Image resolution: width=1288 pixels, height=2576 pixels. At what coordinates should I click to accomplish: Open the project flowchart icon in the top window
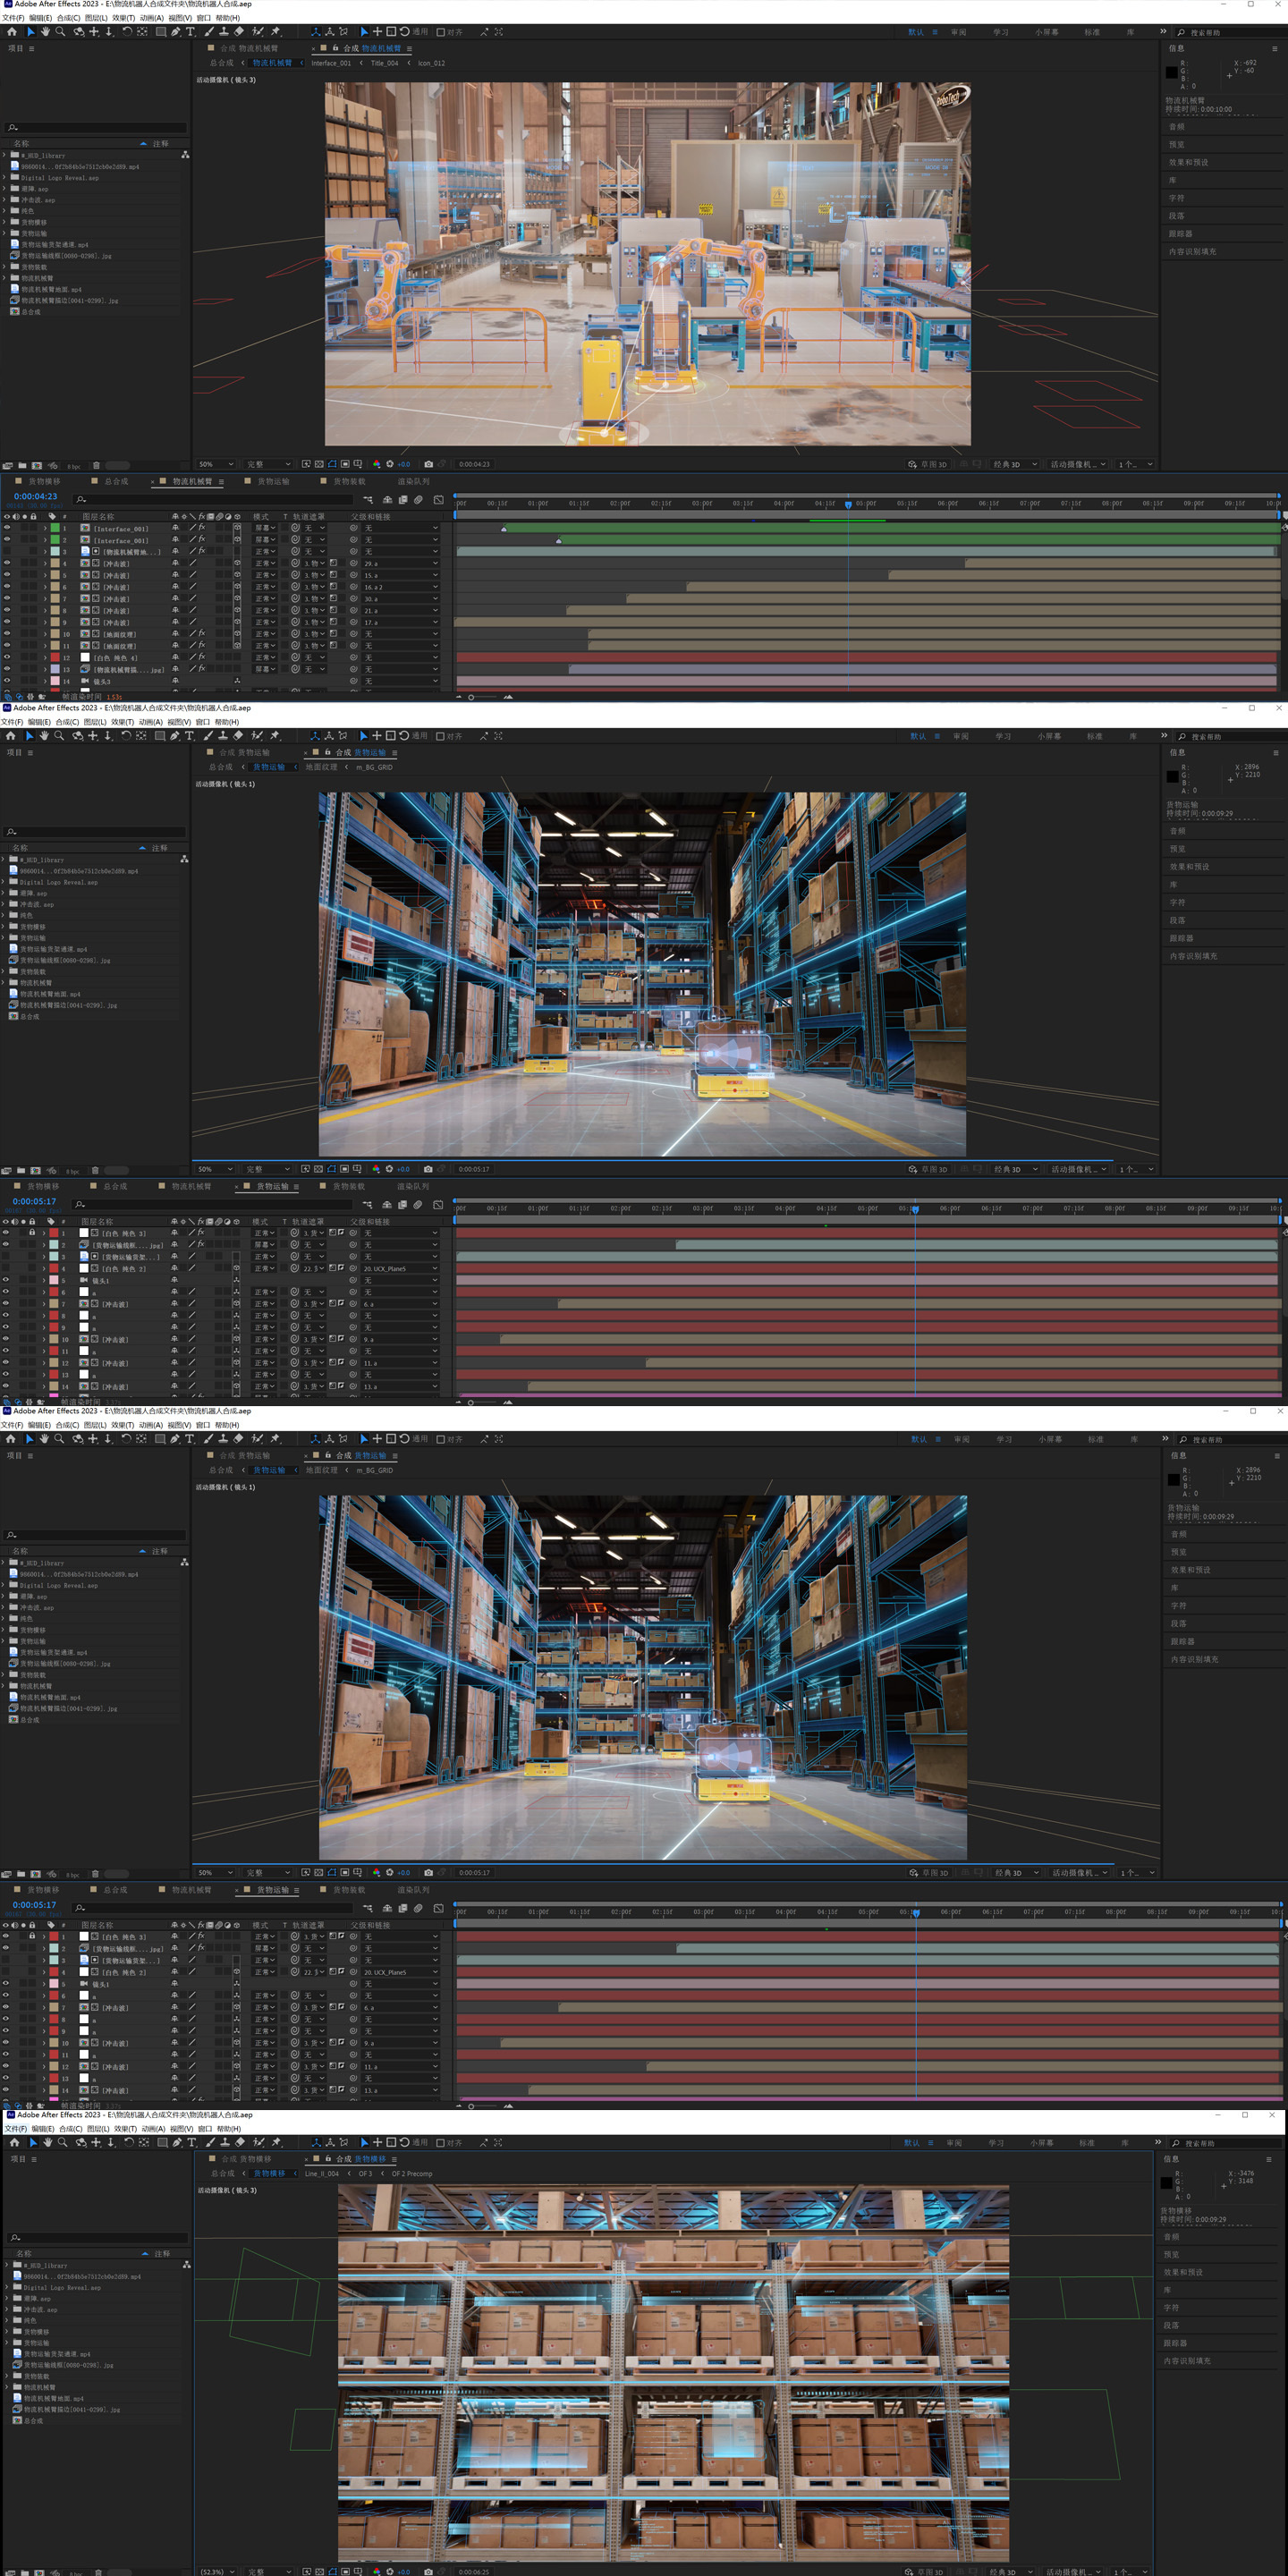tap(185, 155)
